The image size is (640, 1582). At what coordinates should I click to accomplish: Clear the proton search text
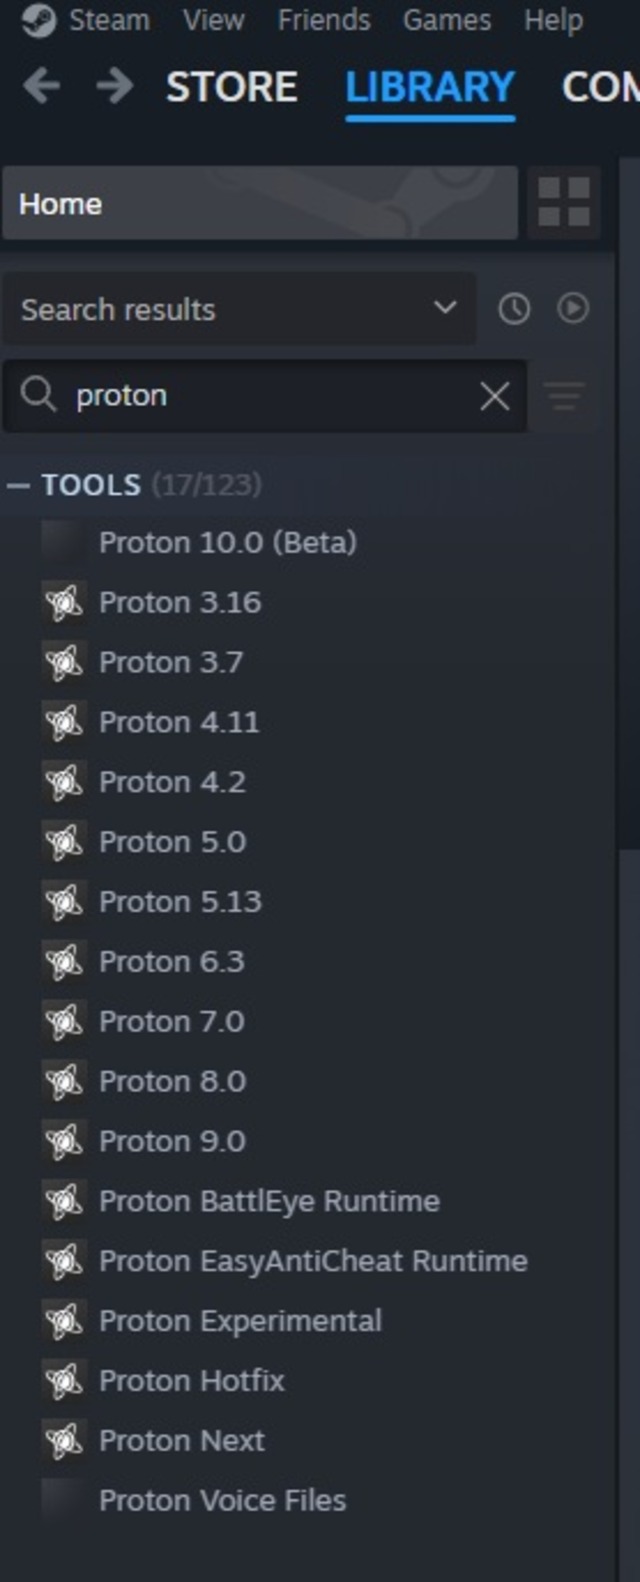(x=495, y=396)
